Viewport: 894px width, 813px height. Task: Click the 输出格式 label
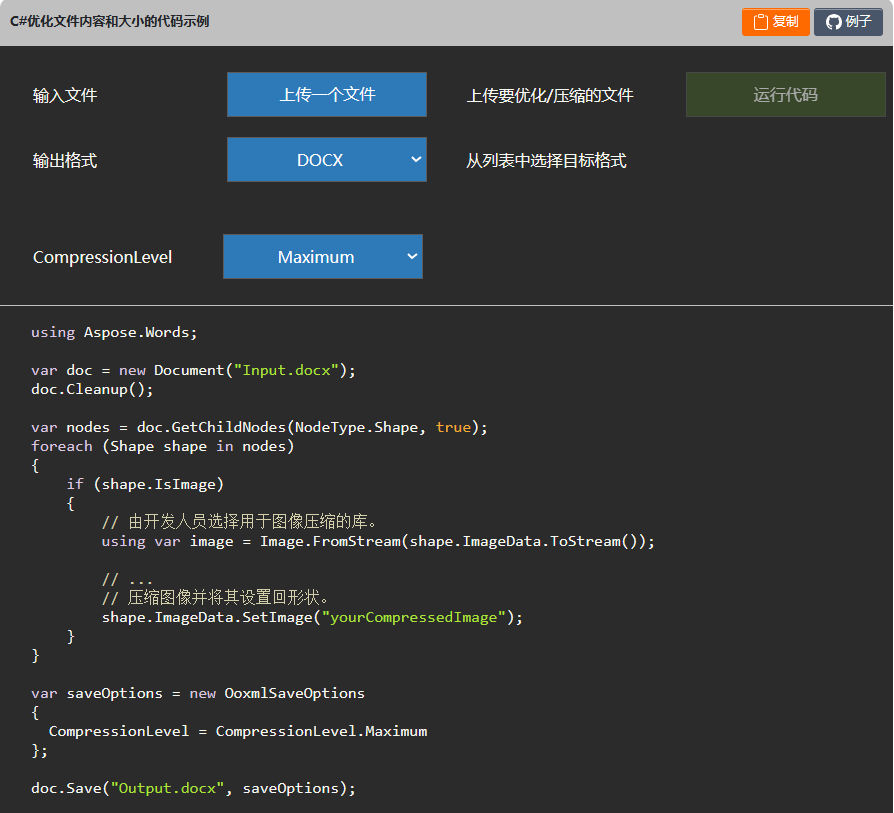65,161
